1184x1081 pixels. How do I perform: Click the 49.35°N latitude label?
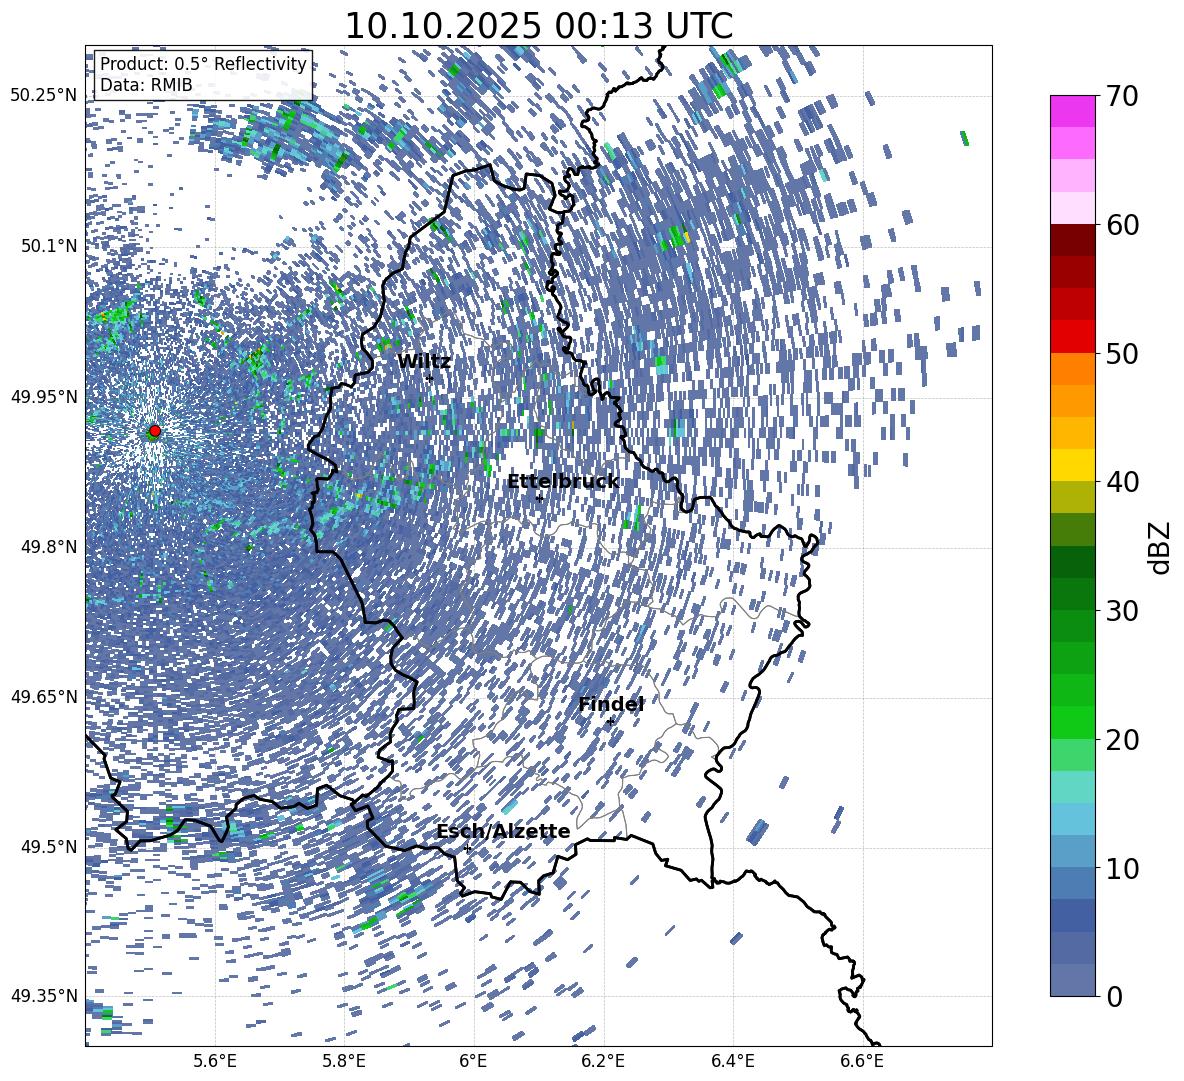44,996
